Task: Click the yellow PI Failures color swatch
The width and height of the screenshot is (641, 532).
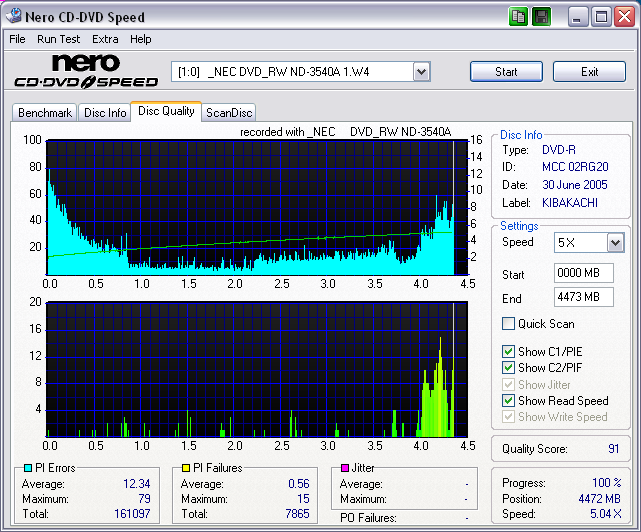Action: (x=186, y=468)
